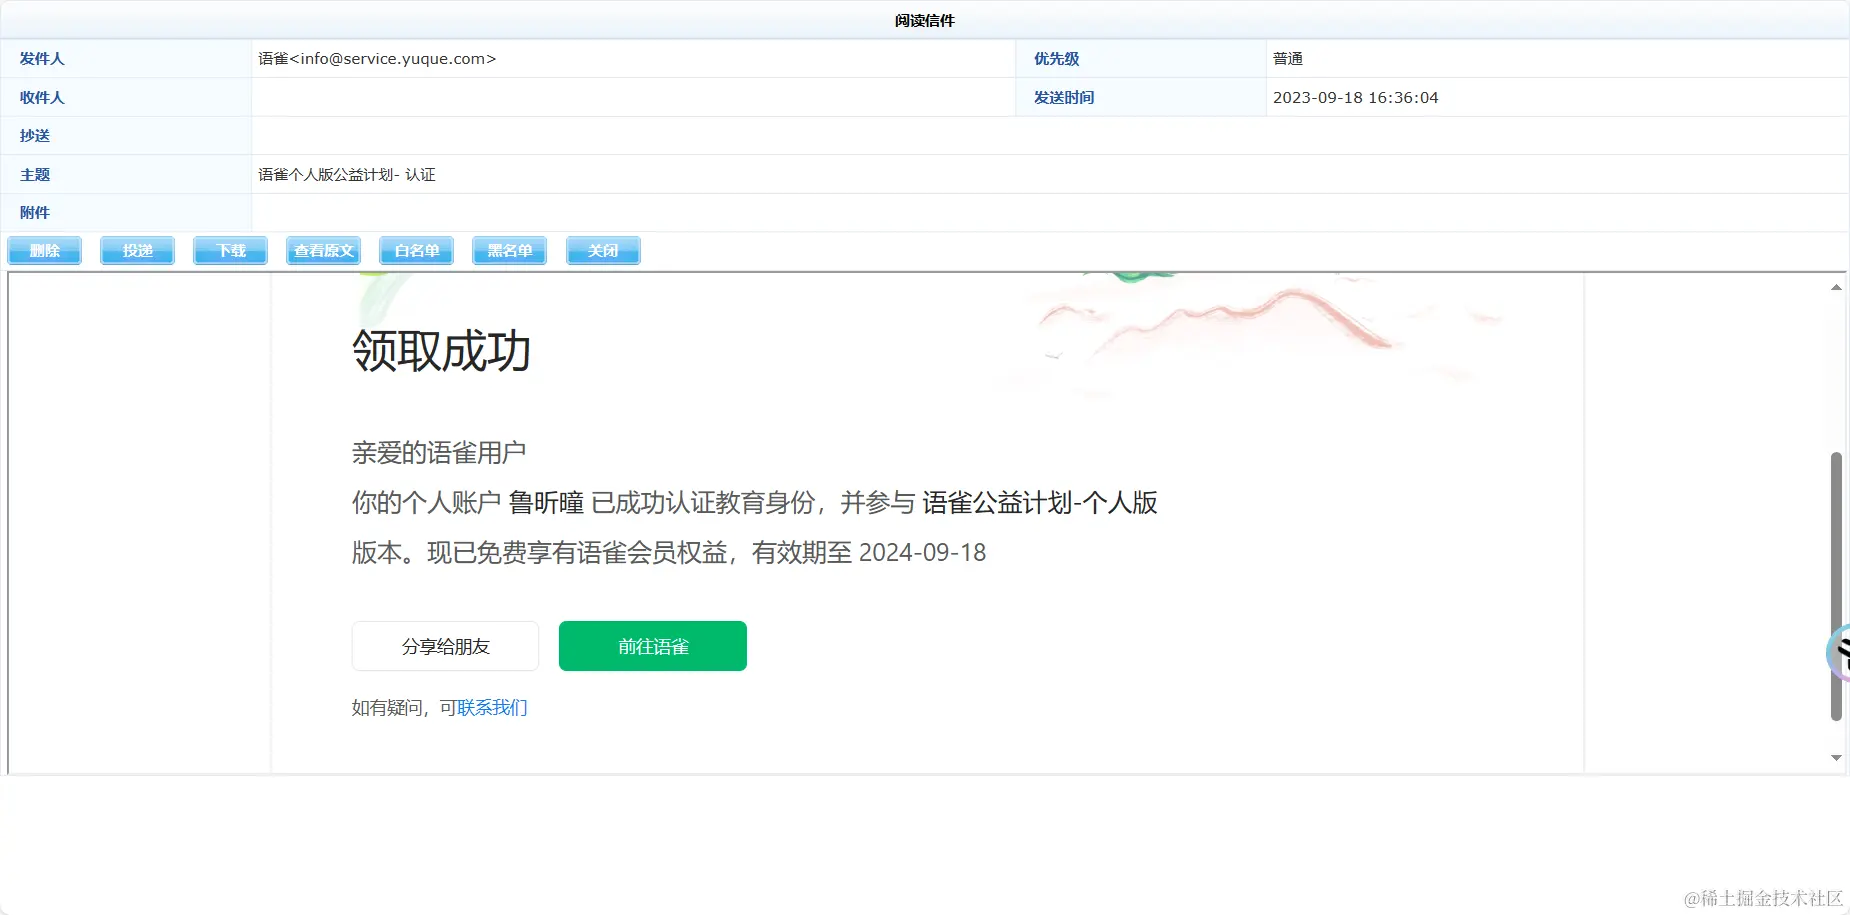
Task: Click the scrollbar up arrow
Action: (x=1836, y=288)
